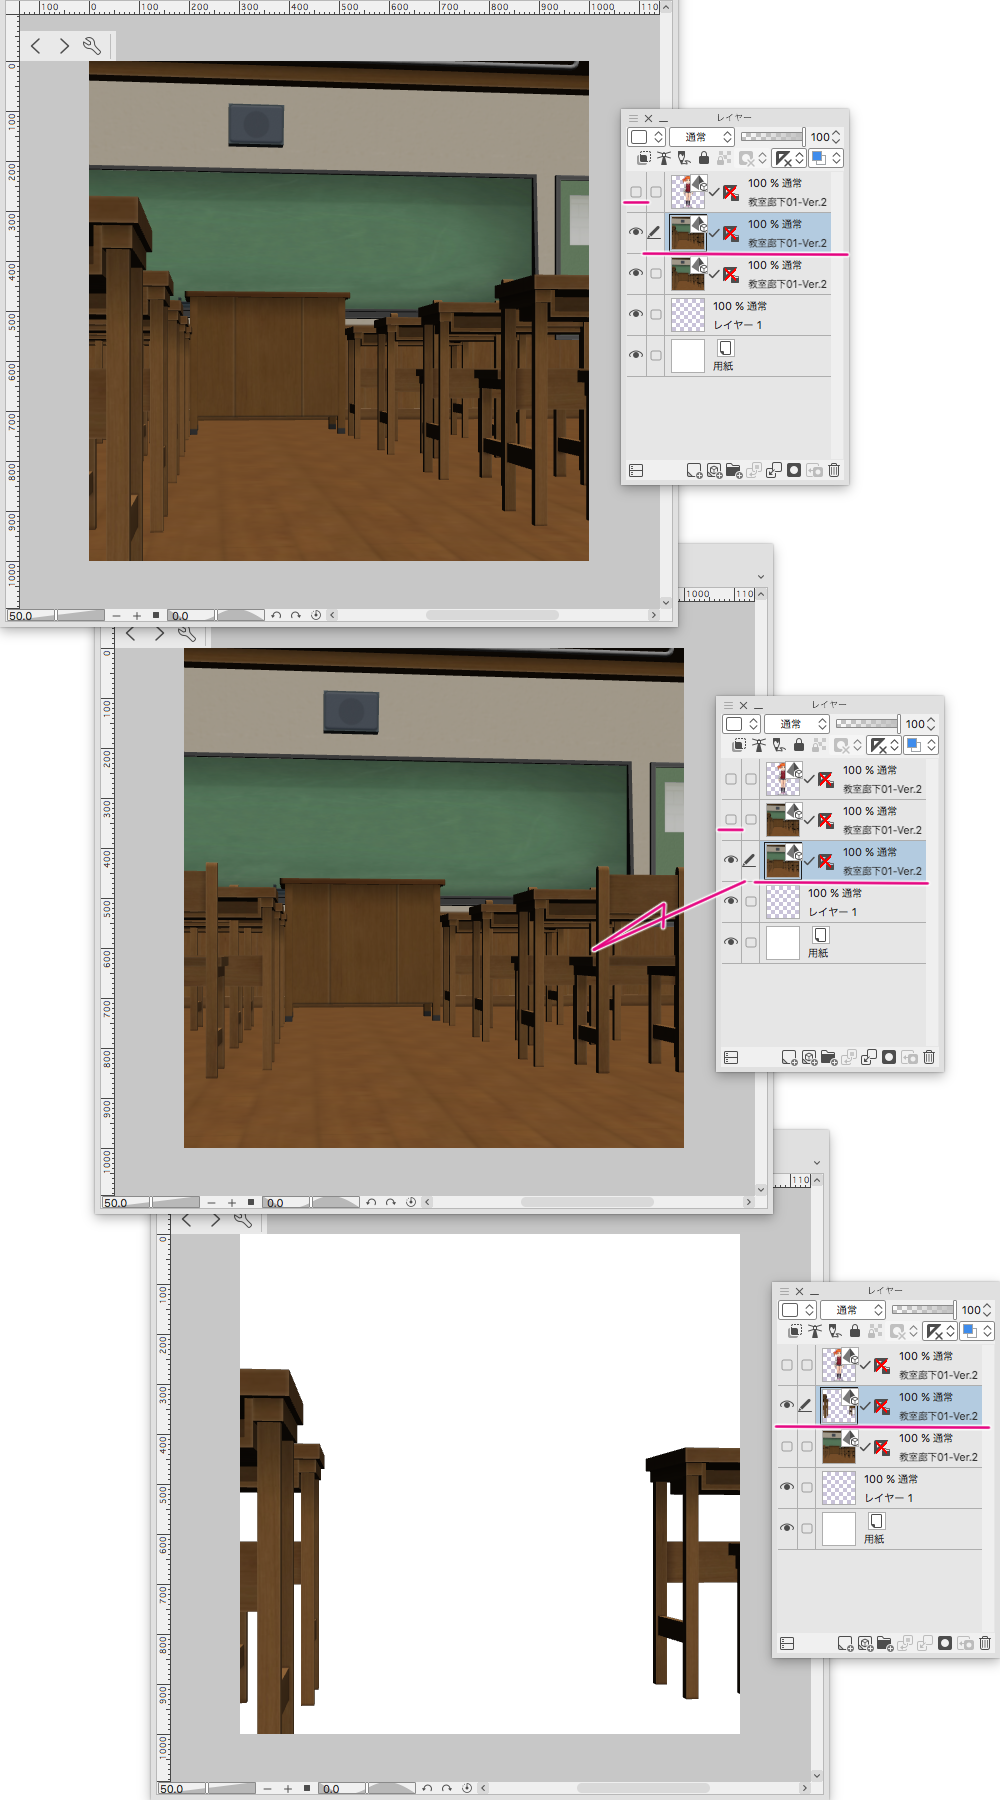Set as draft layer in top layer panel
Screen dimensions: 1000x1800
[684, 158]
